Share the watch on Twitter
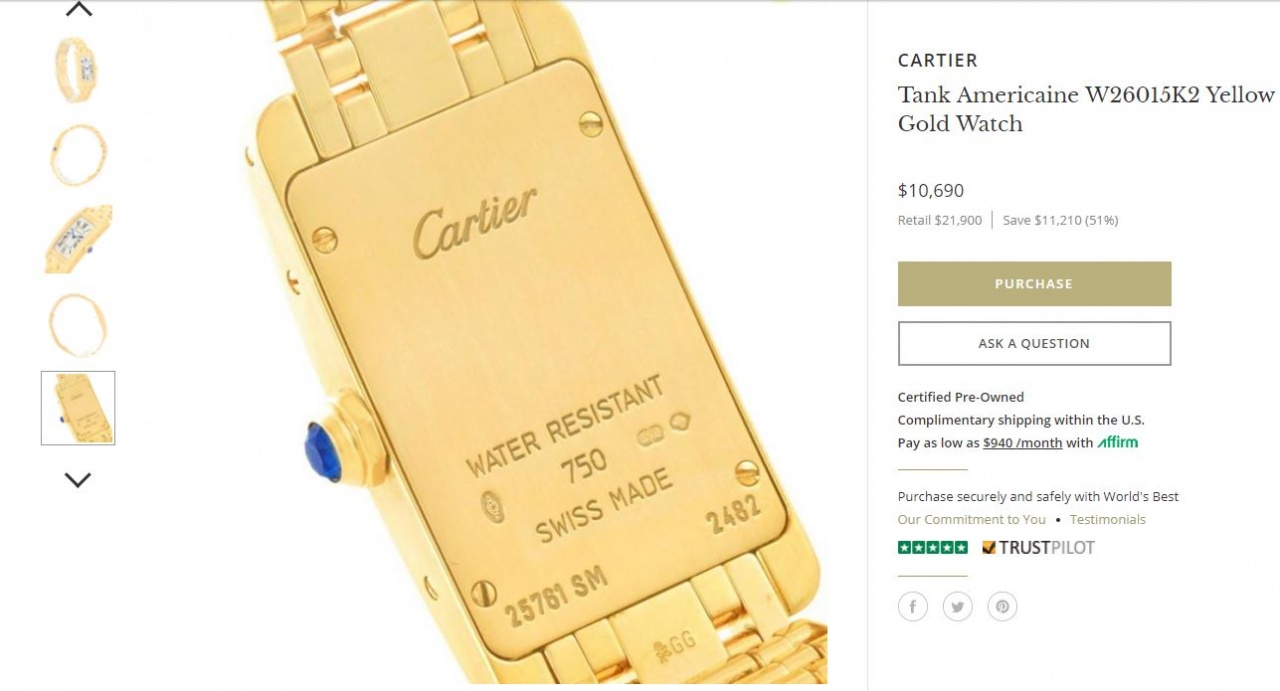This screenshot has height=691, width=1280. pyautogui.click(x=958, y=606)
